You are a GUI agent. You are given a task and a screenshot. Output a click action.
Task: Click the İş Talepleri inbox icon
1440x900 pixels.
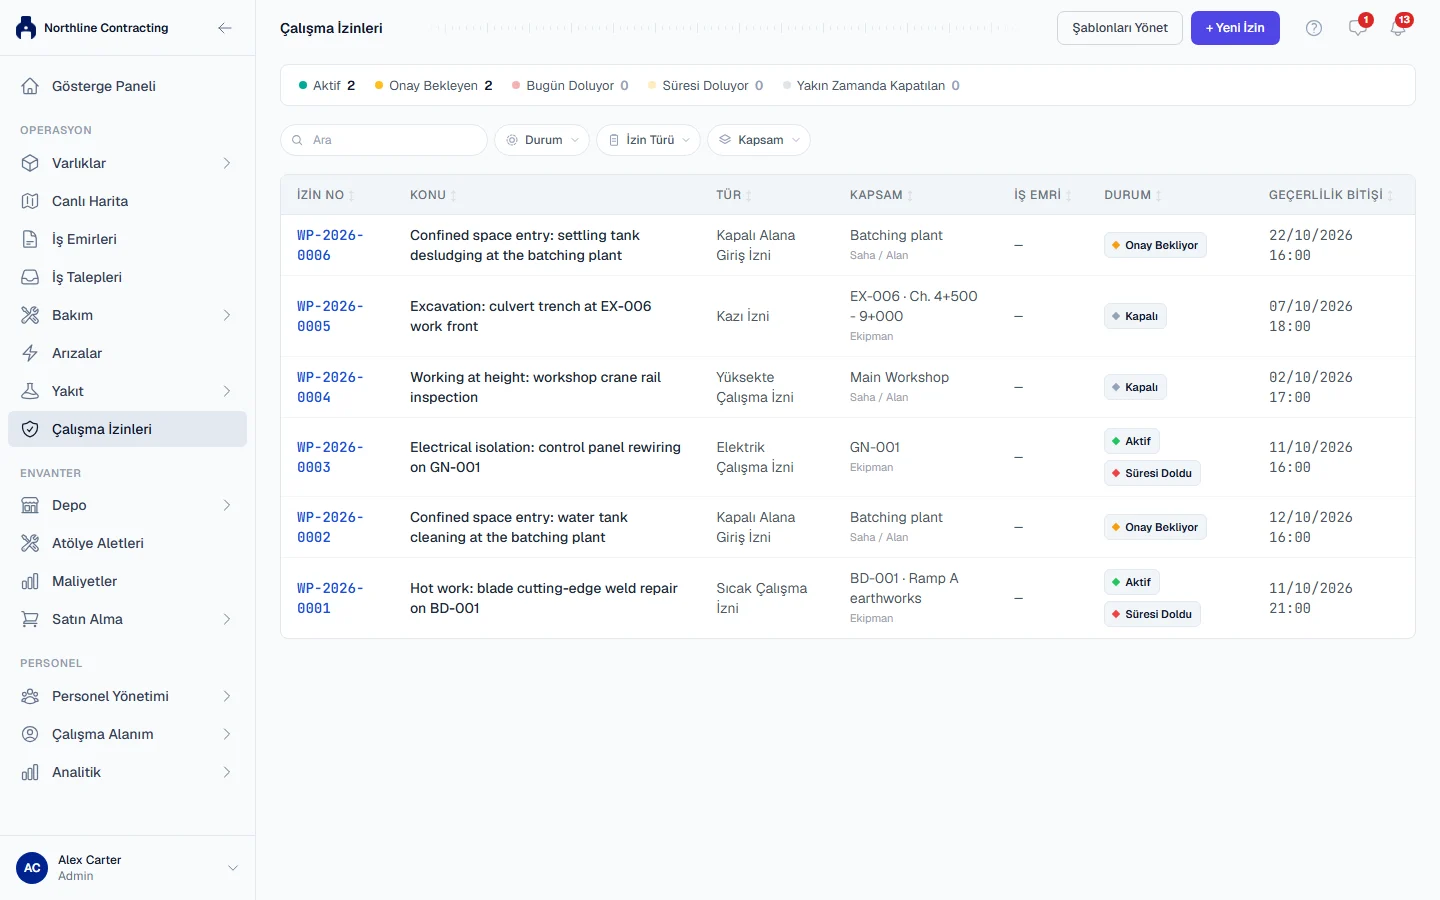point(30,277)
